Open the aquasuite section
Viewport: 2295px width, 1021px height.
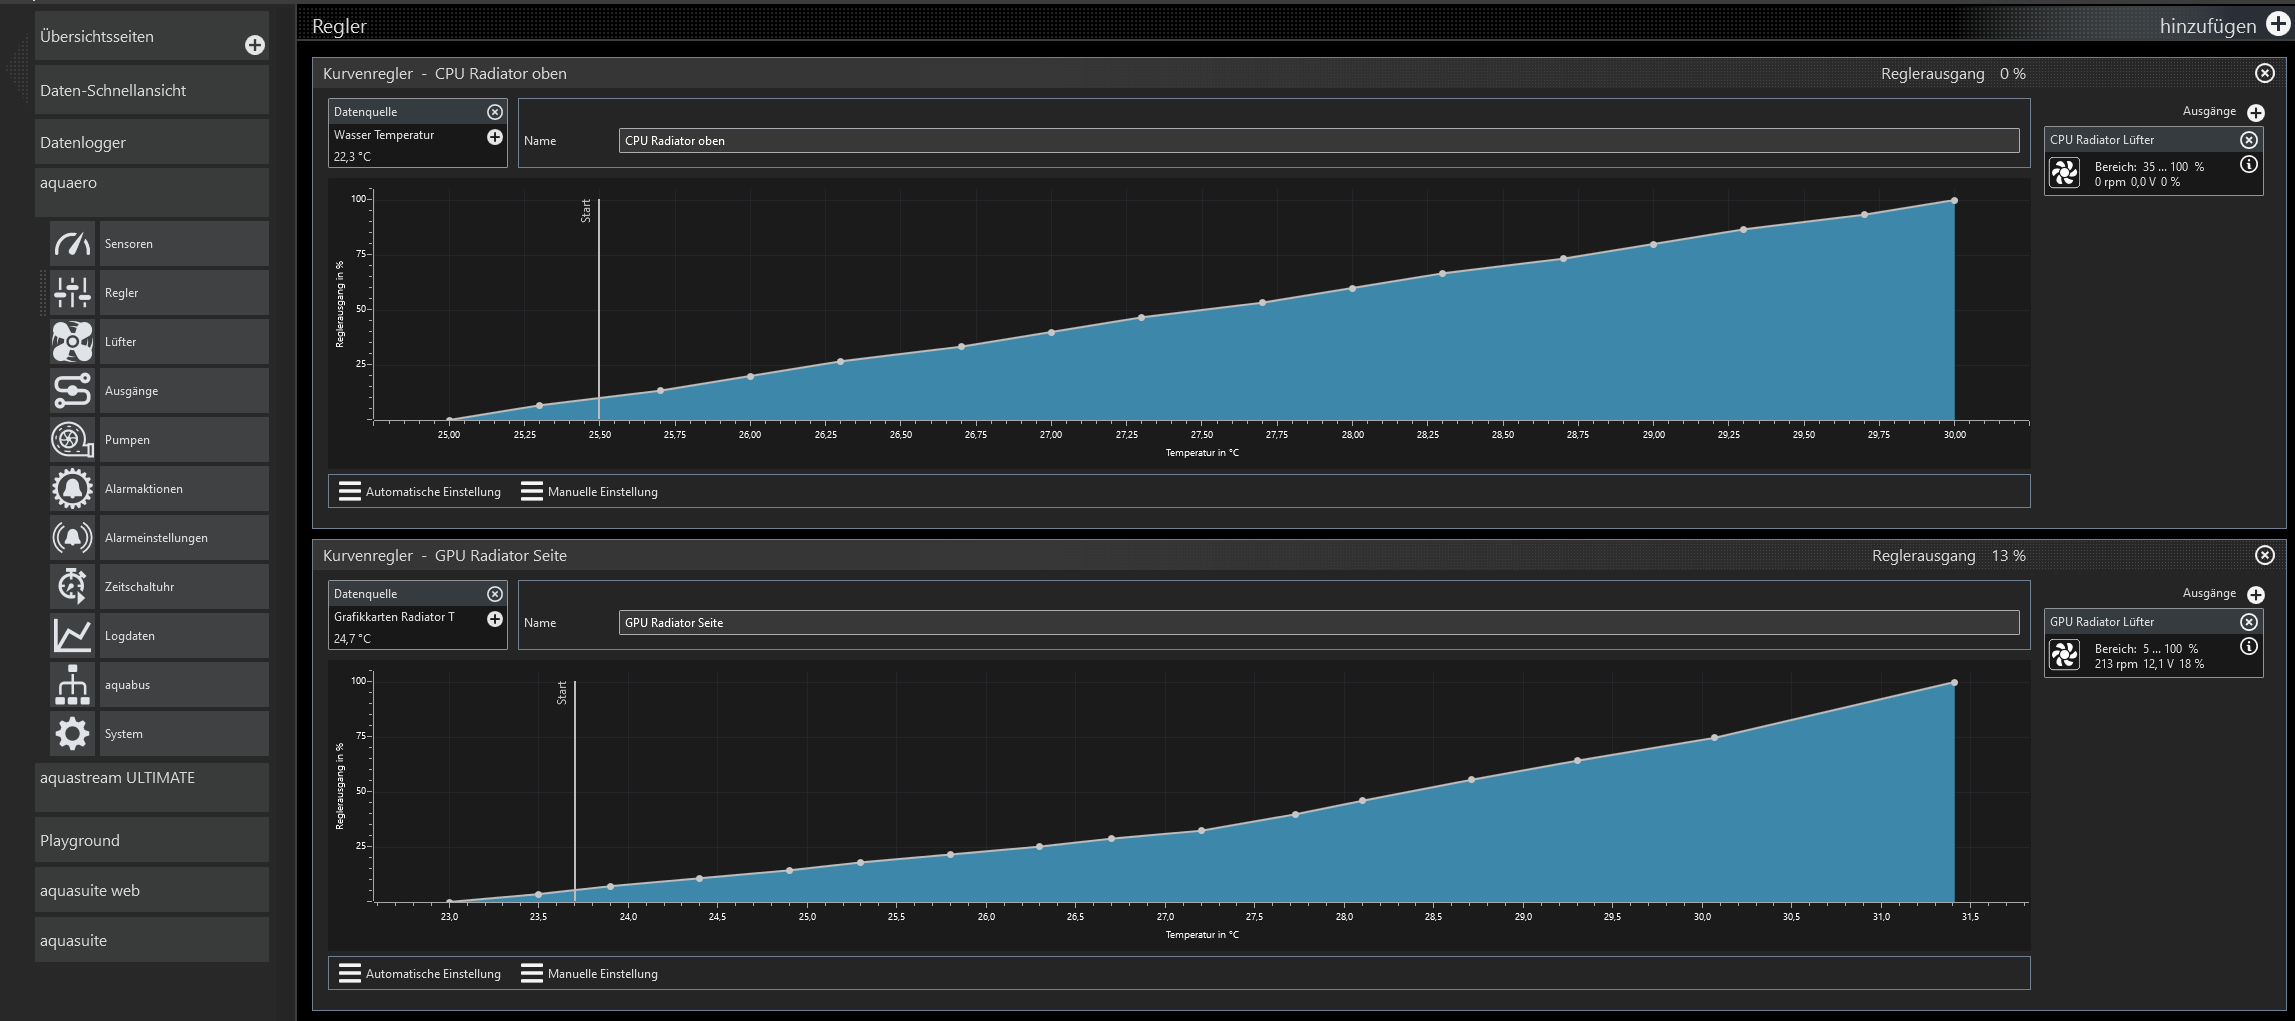152,940
